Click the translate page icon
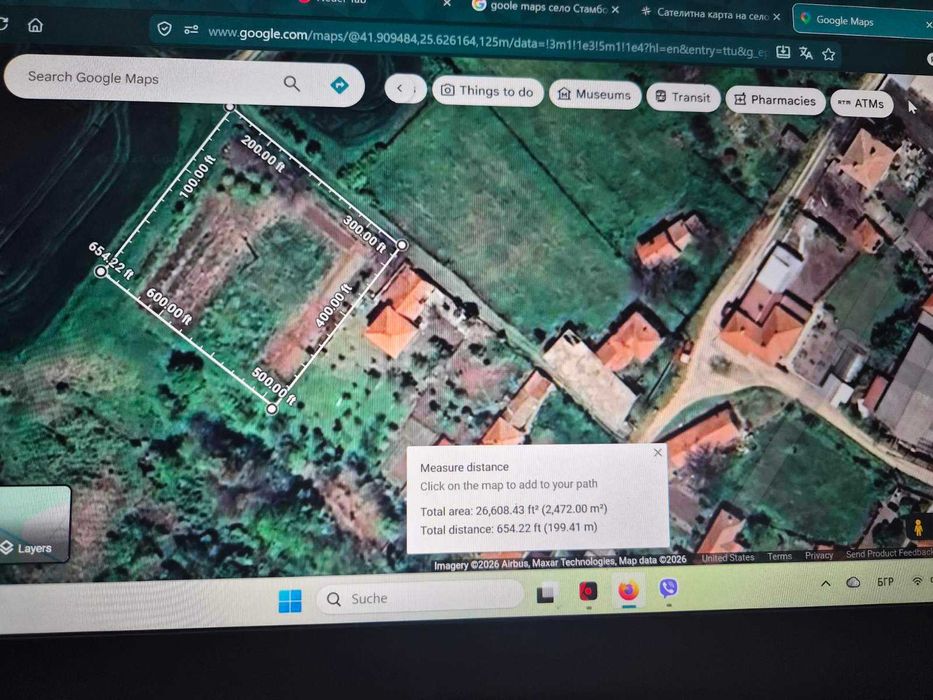This screenshot has width=933, height=700. pos(806,53)
